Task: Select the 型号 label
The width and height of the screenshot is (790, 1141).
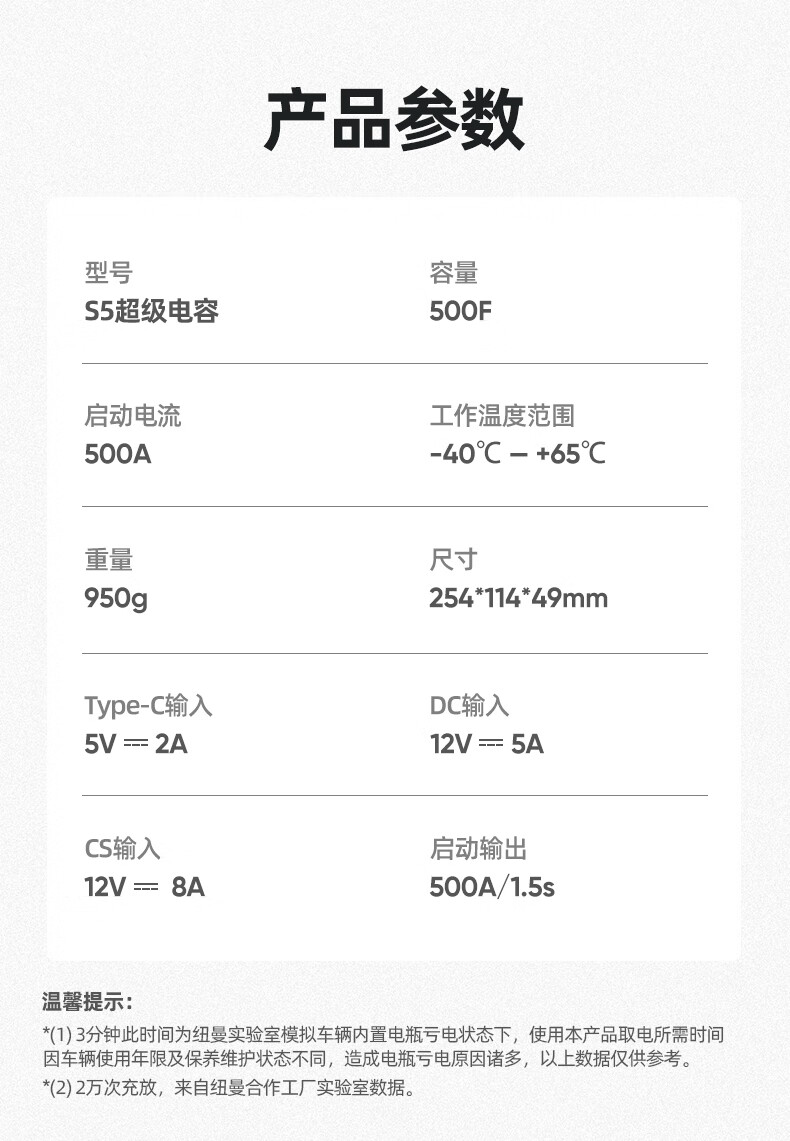Action: (x=108, y=273)
